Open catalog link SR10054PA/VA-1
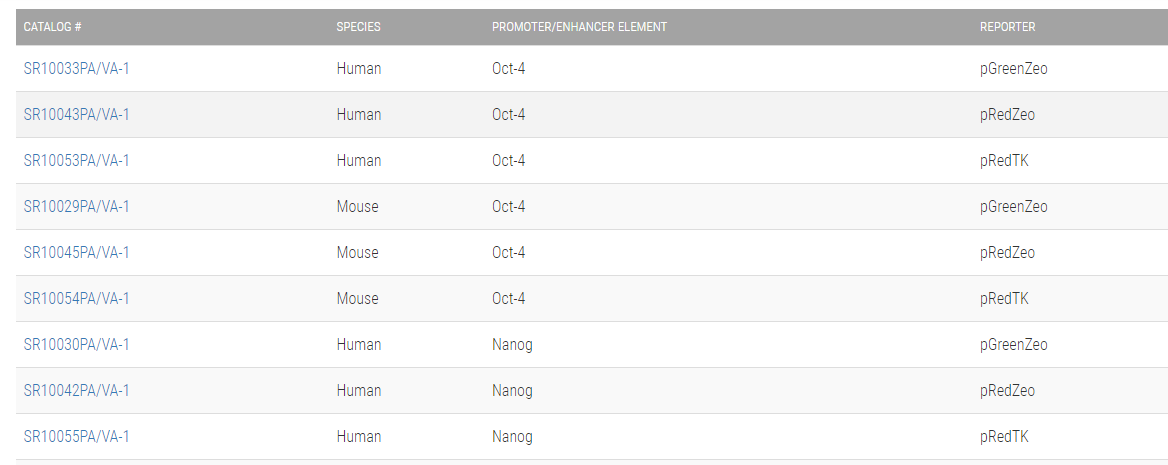 (76, 299)
